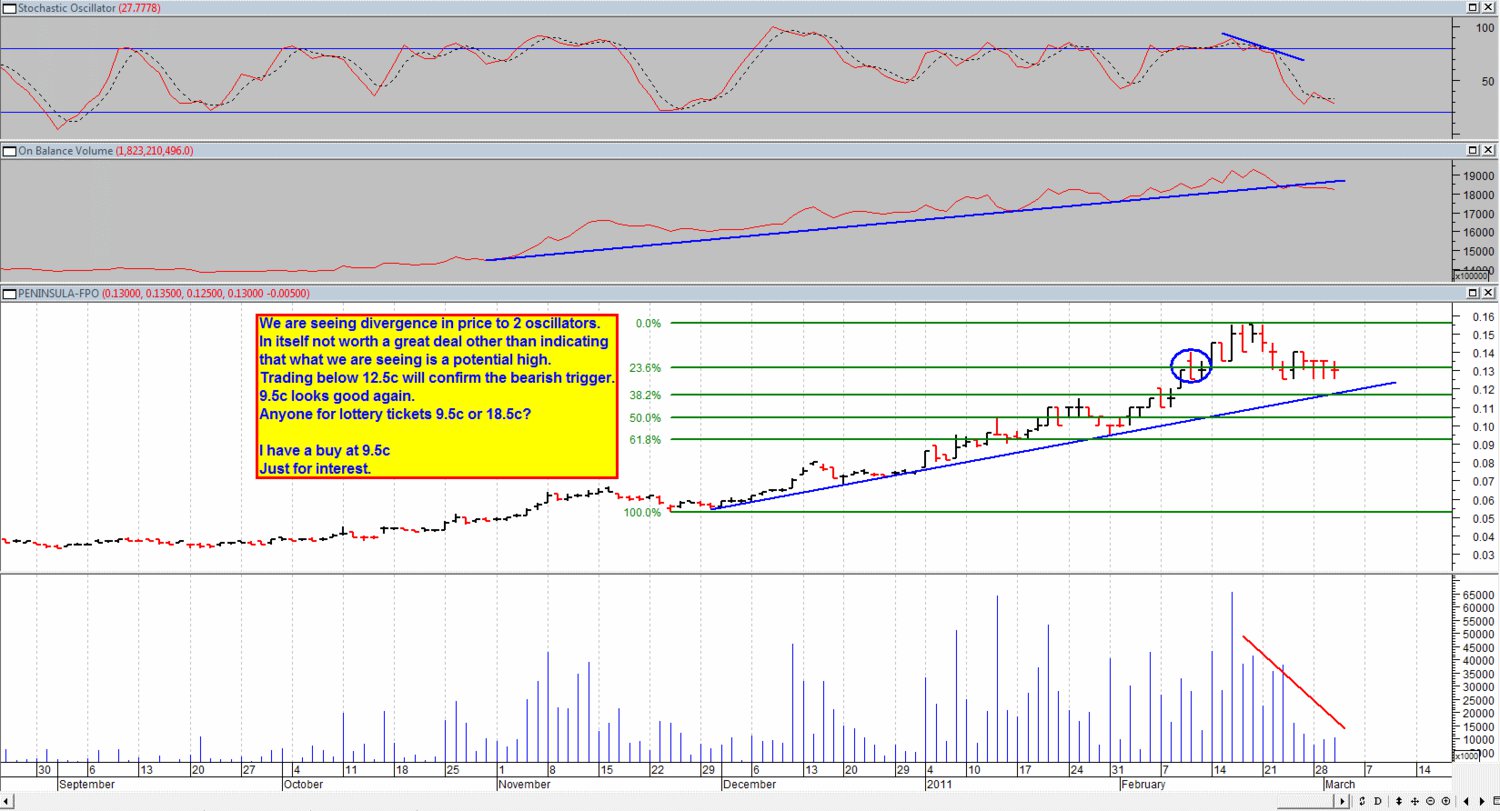
Task: Close the PENINSULA-FPO price pane
Action: 1489,293
